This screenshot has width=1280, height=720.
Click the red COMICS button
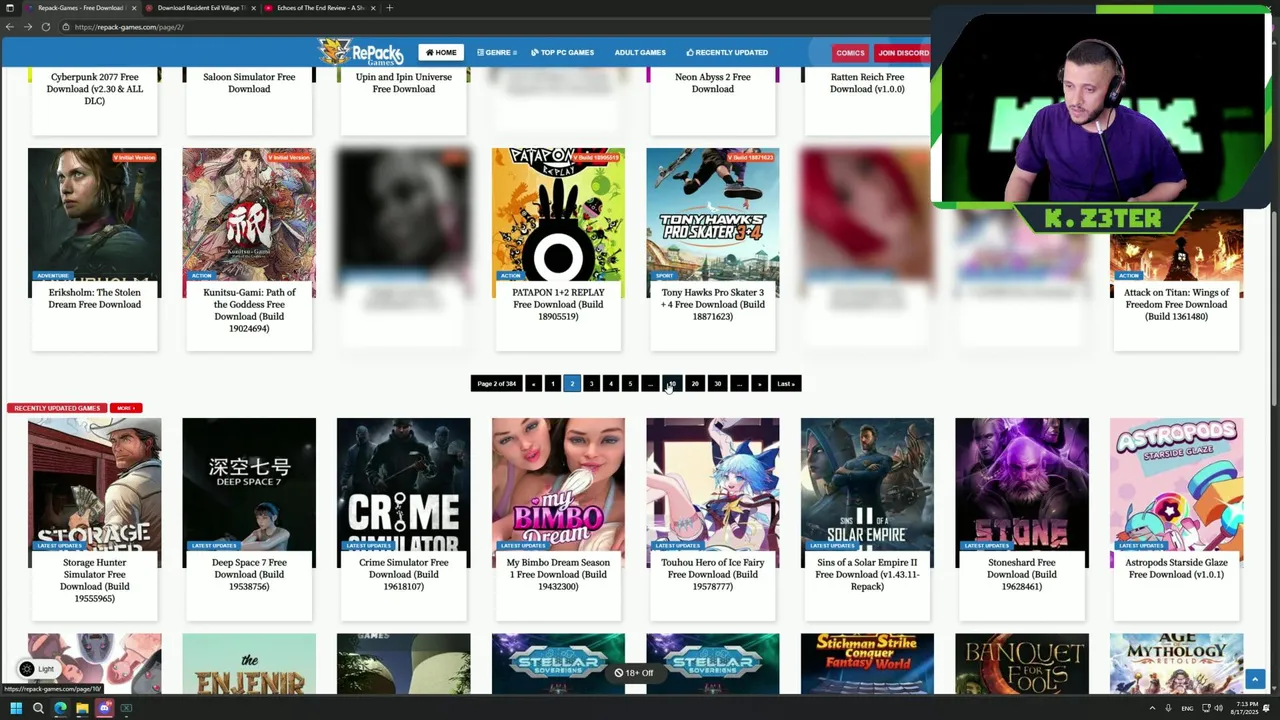pyautogui.click(x=850, y=52)
